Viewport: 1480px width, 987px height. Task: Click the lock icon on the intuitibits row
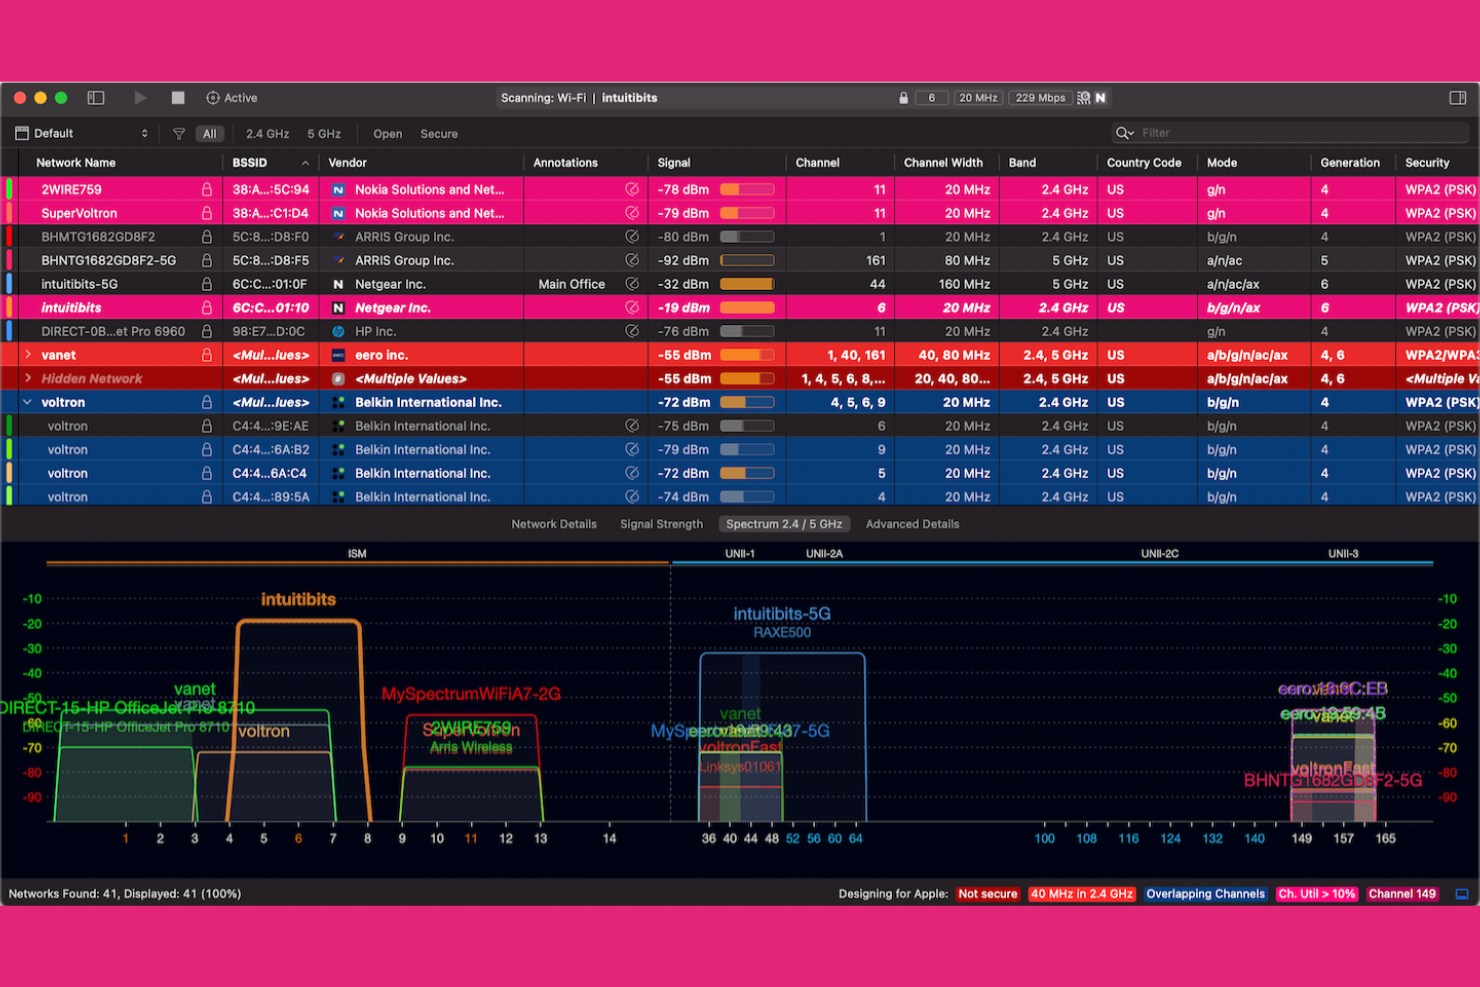coord(207,308)
